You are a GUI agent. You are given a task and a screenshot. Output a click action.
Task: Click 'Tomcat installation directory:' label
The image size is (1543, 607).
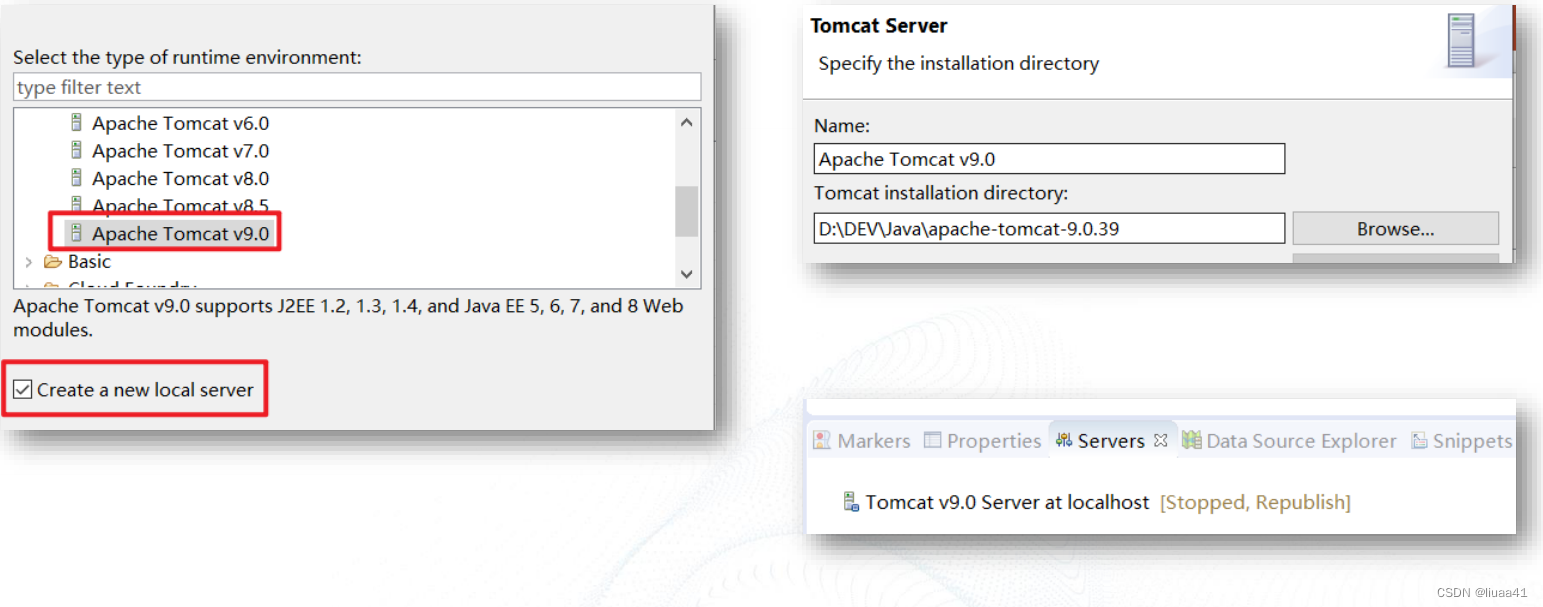[x=941, y=193]
